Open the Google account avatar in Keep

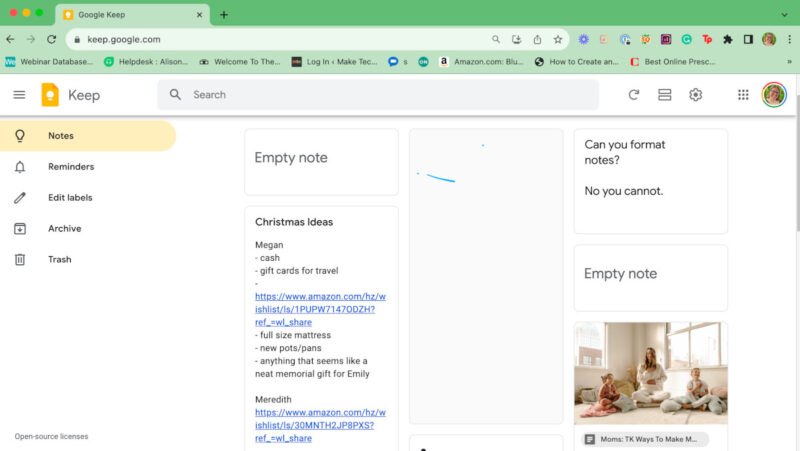click(x=774, y=95)
